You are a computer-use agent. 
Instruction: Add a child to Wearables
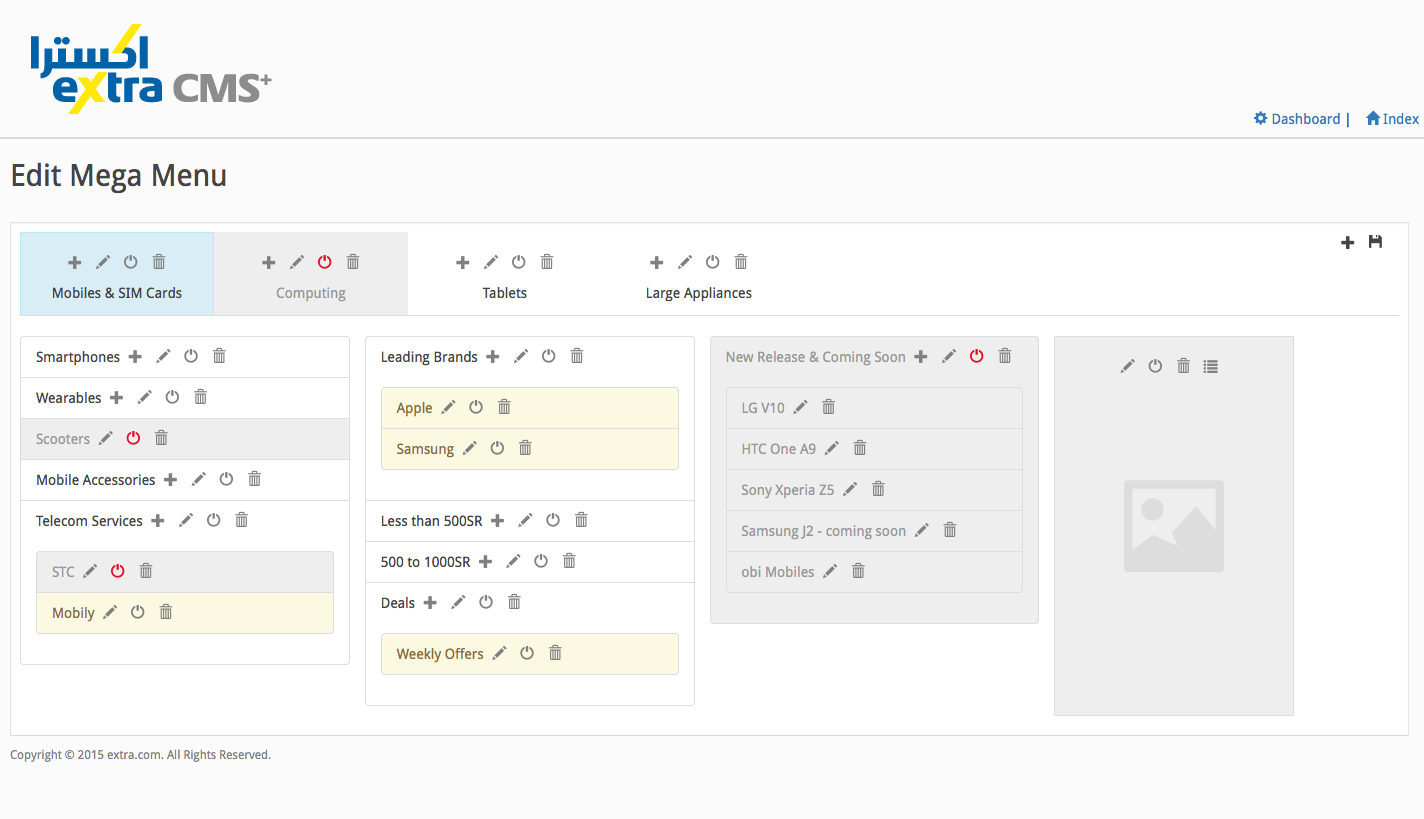pyautogui.click(x=117, y=397)
